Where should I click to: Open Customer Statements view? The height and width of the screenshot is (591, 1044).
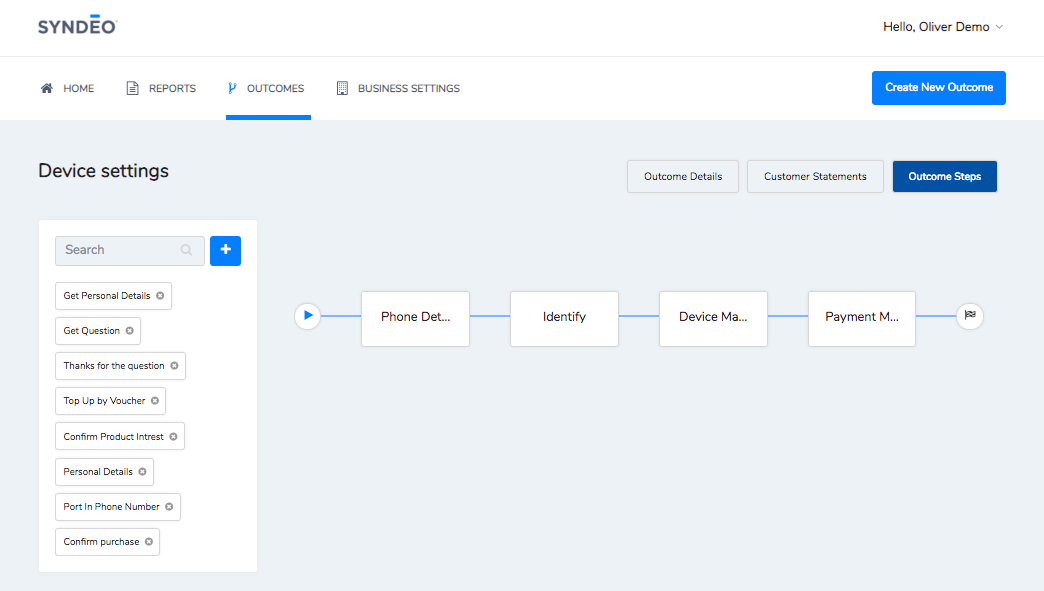pyautogui.click(x=815, y=176)
